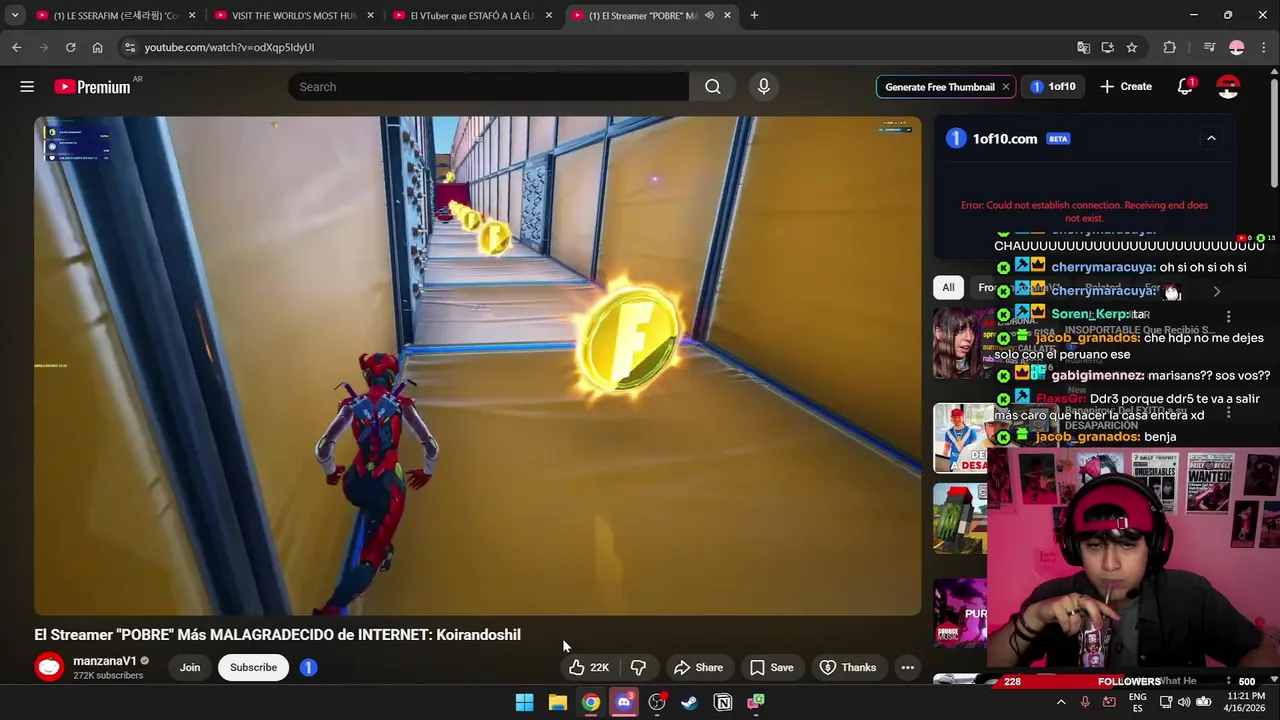Close the VISIT THE WORLD'S MOST tab
1280x720 pixels.
[370, 15]
